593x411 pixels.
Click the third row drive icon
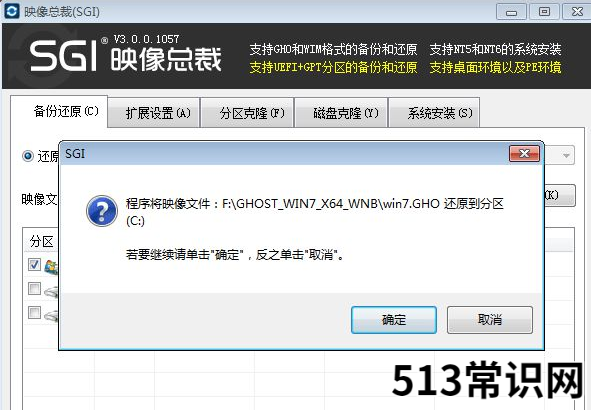point(52,315)
